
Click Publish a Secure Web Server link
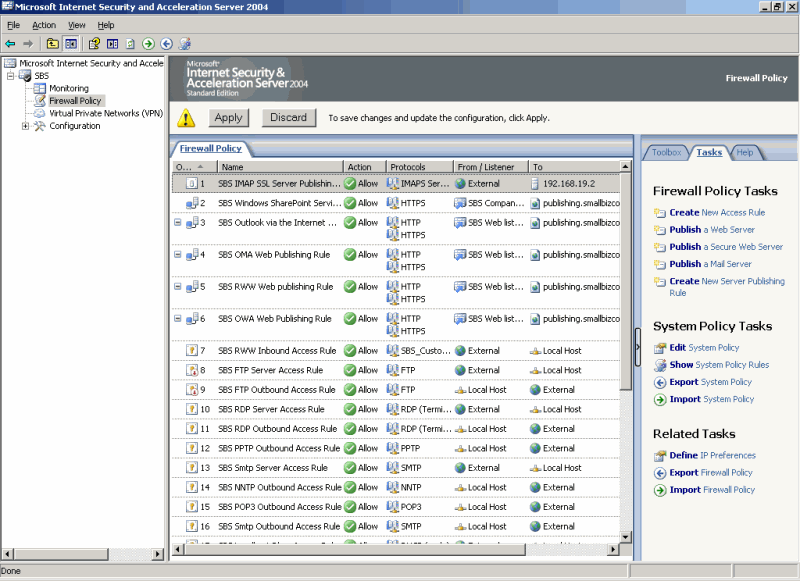[x=726, y=247]
